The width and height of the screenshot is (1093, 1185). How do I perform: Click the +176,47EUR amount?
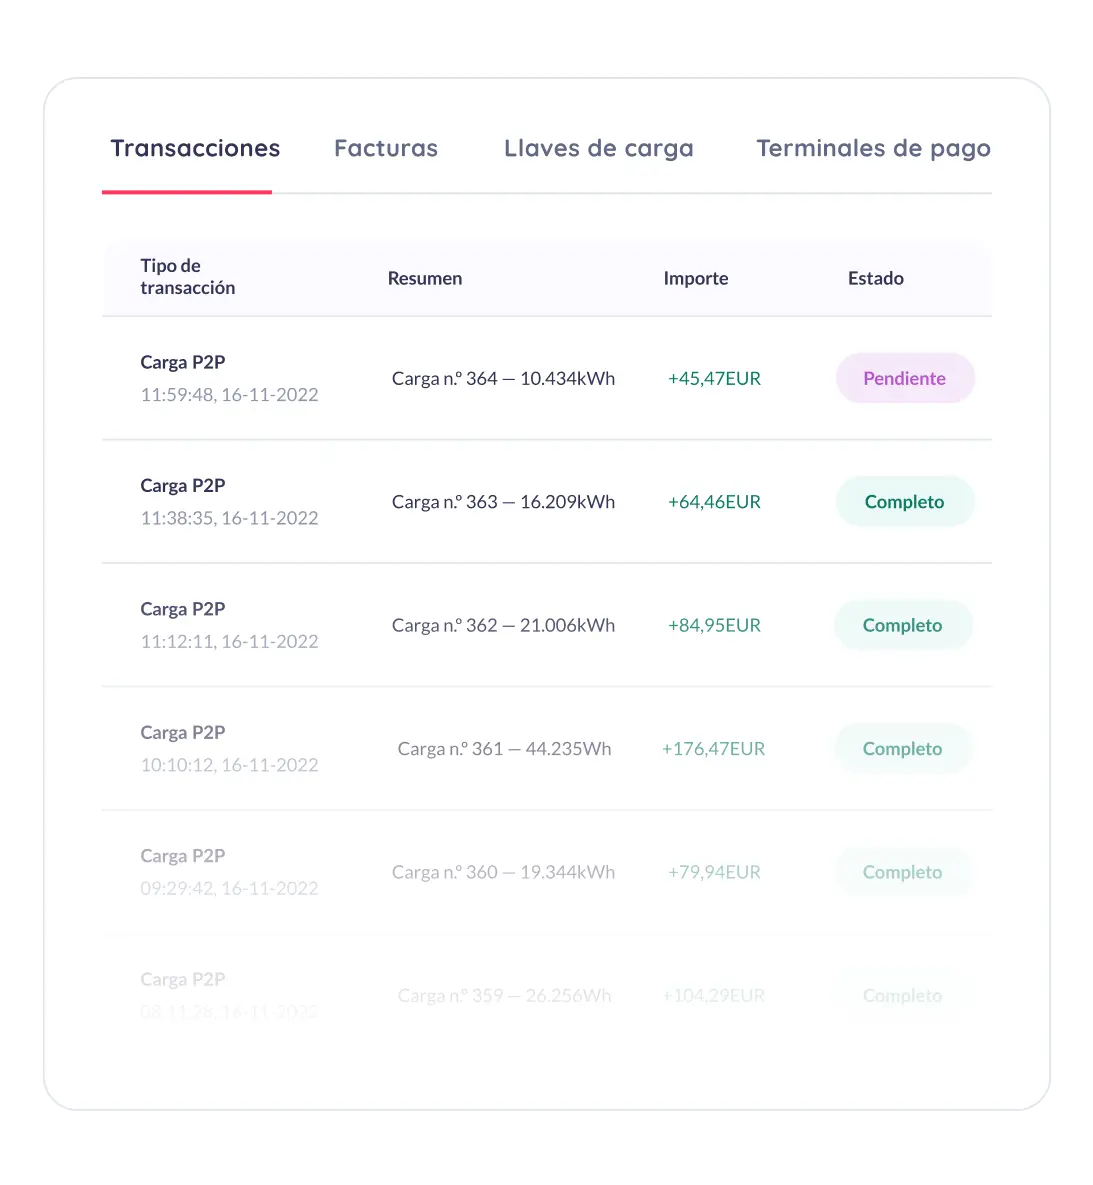tap(714, 749)
